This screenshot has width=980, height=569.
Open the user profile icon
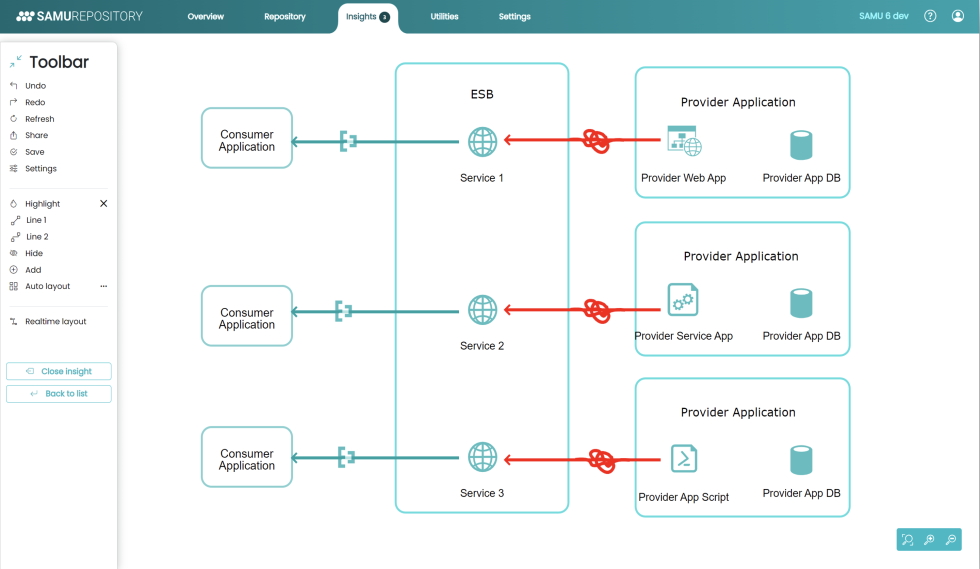[x=956, y=16]
